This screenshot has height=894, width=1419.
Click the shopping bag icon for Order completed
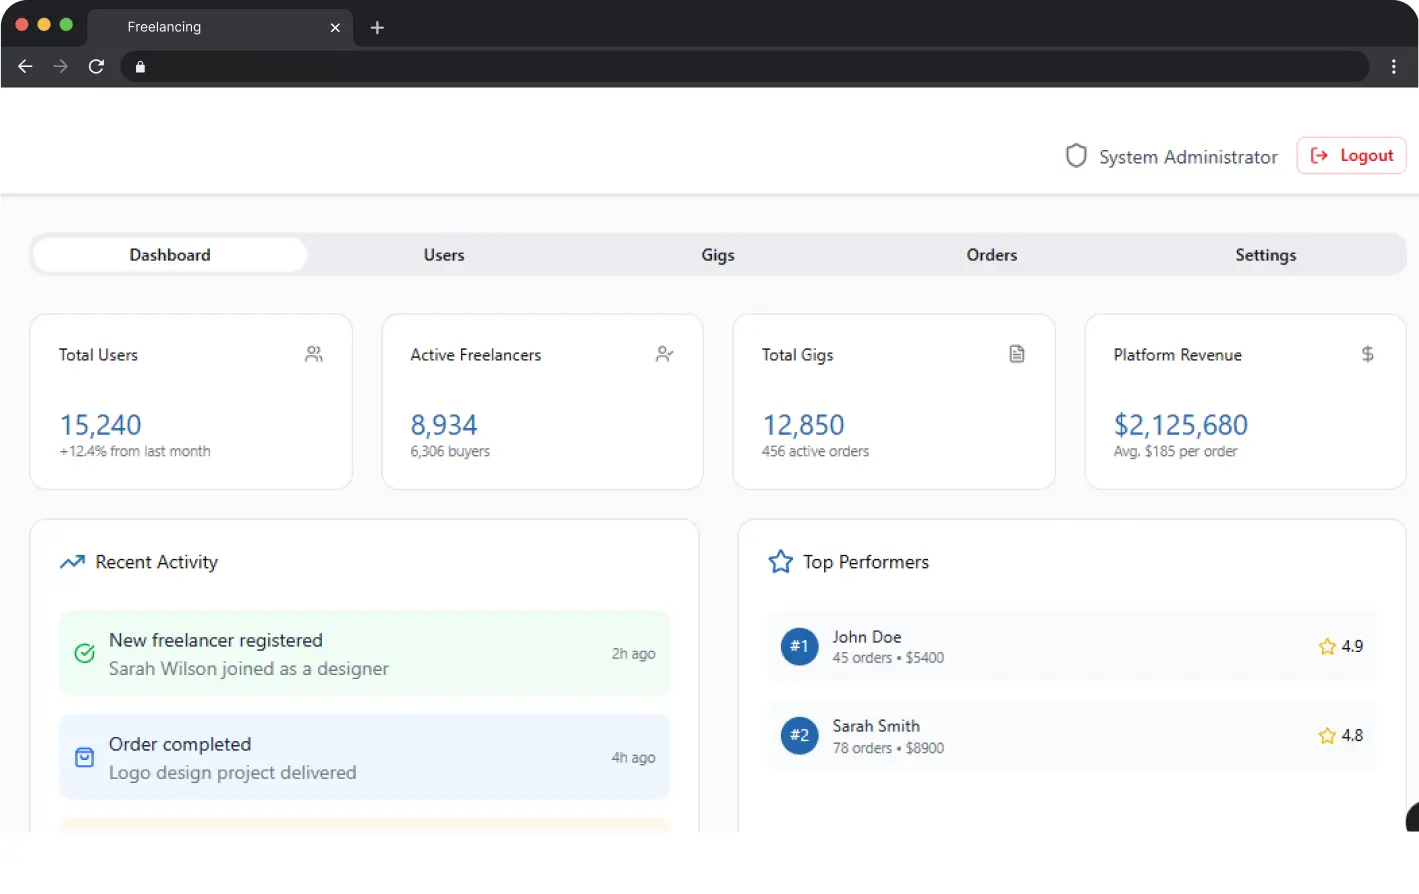[x=85, y=758]
